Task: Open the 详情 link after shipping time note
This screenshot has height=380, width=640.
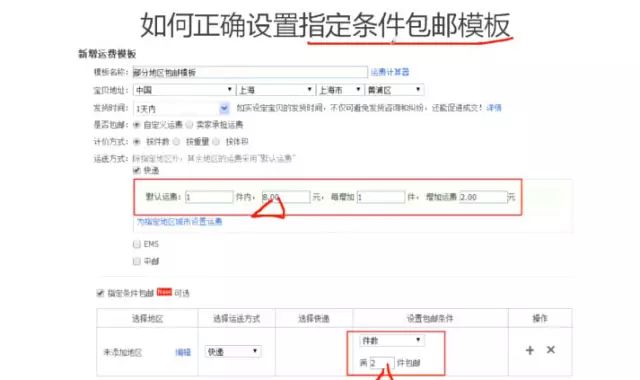Action: click(494, 108)
